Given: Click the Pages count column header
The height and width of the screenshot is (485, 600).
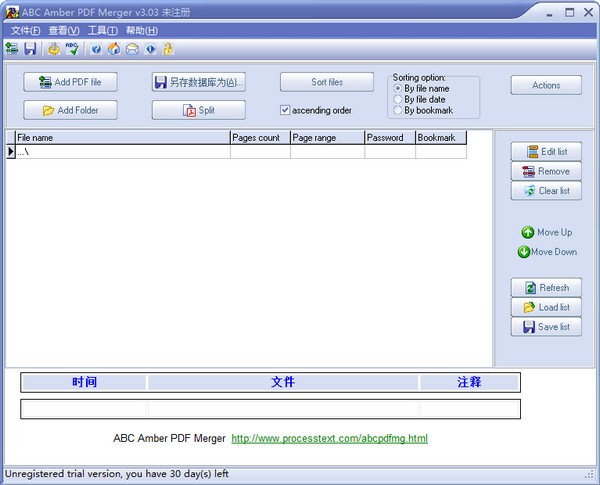Looking at the screenshot, I should click(260, 137).
